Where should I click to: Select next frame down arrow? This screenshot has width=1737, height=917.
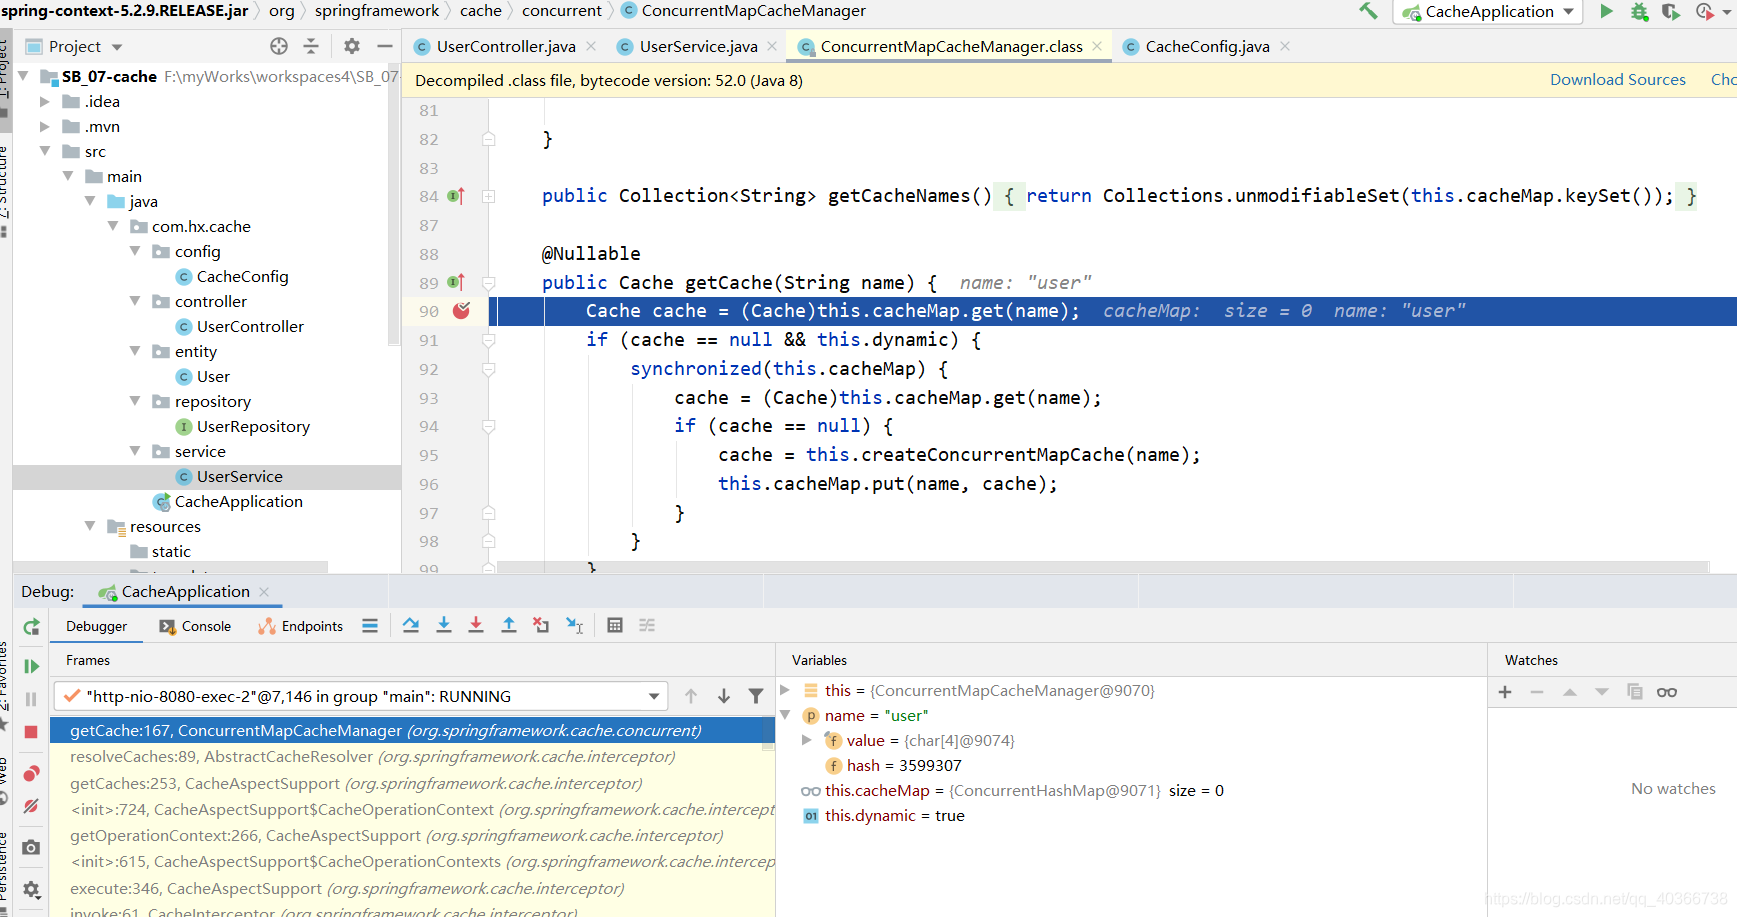tap(724, 696)
